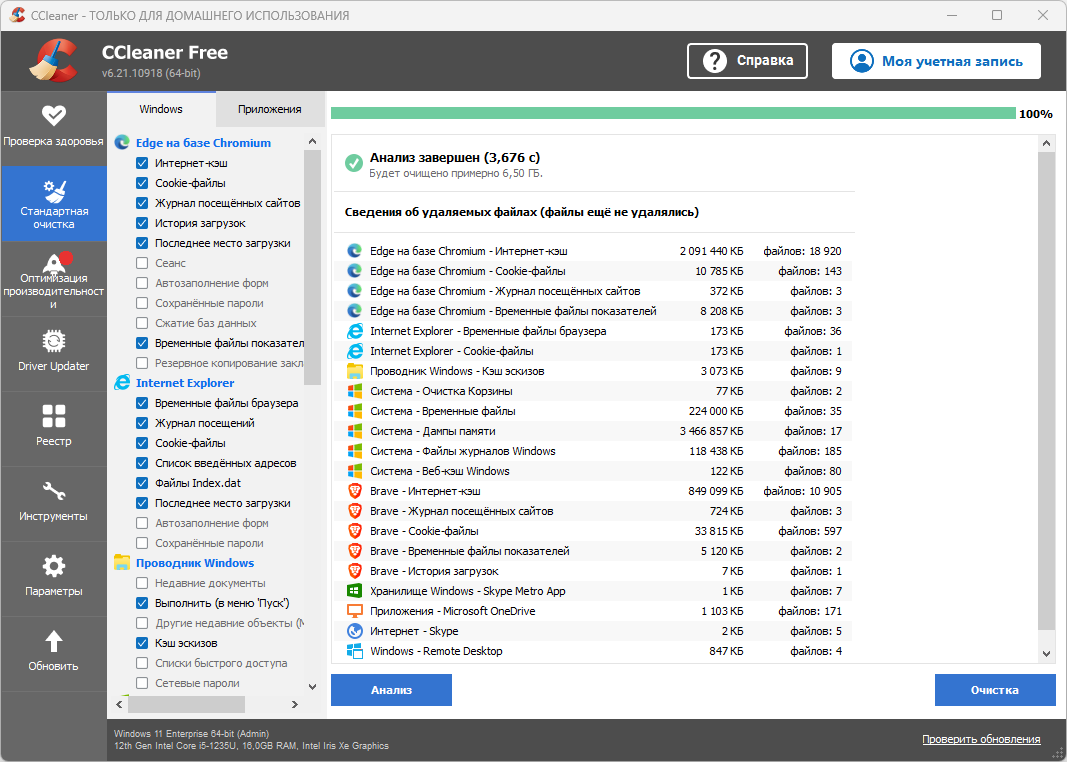Select the Оптимизация производительности sidebar icon
1067x762 pixels.
pos(53,278)
